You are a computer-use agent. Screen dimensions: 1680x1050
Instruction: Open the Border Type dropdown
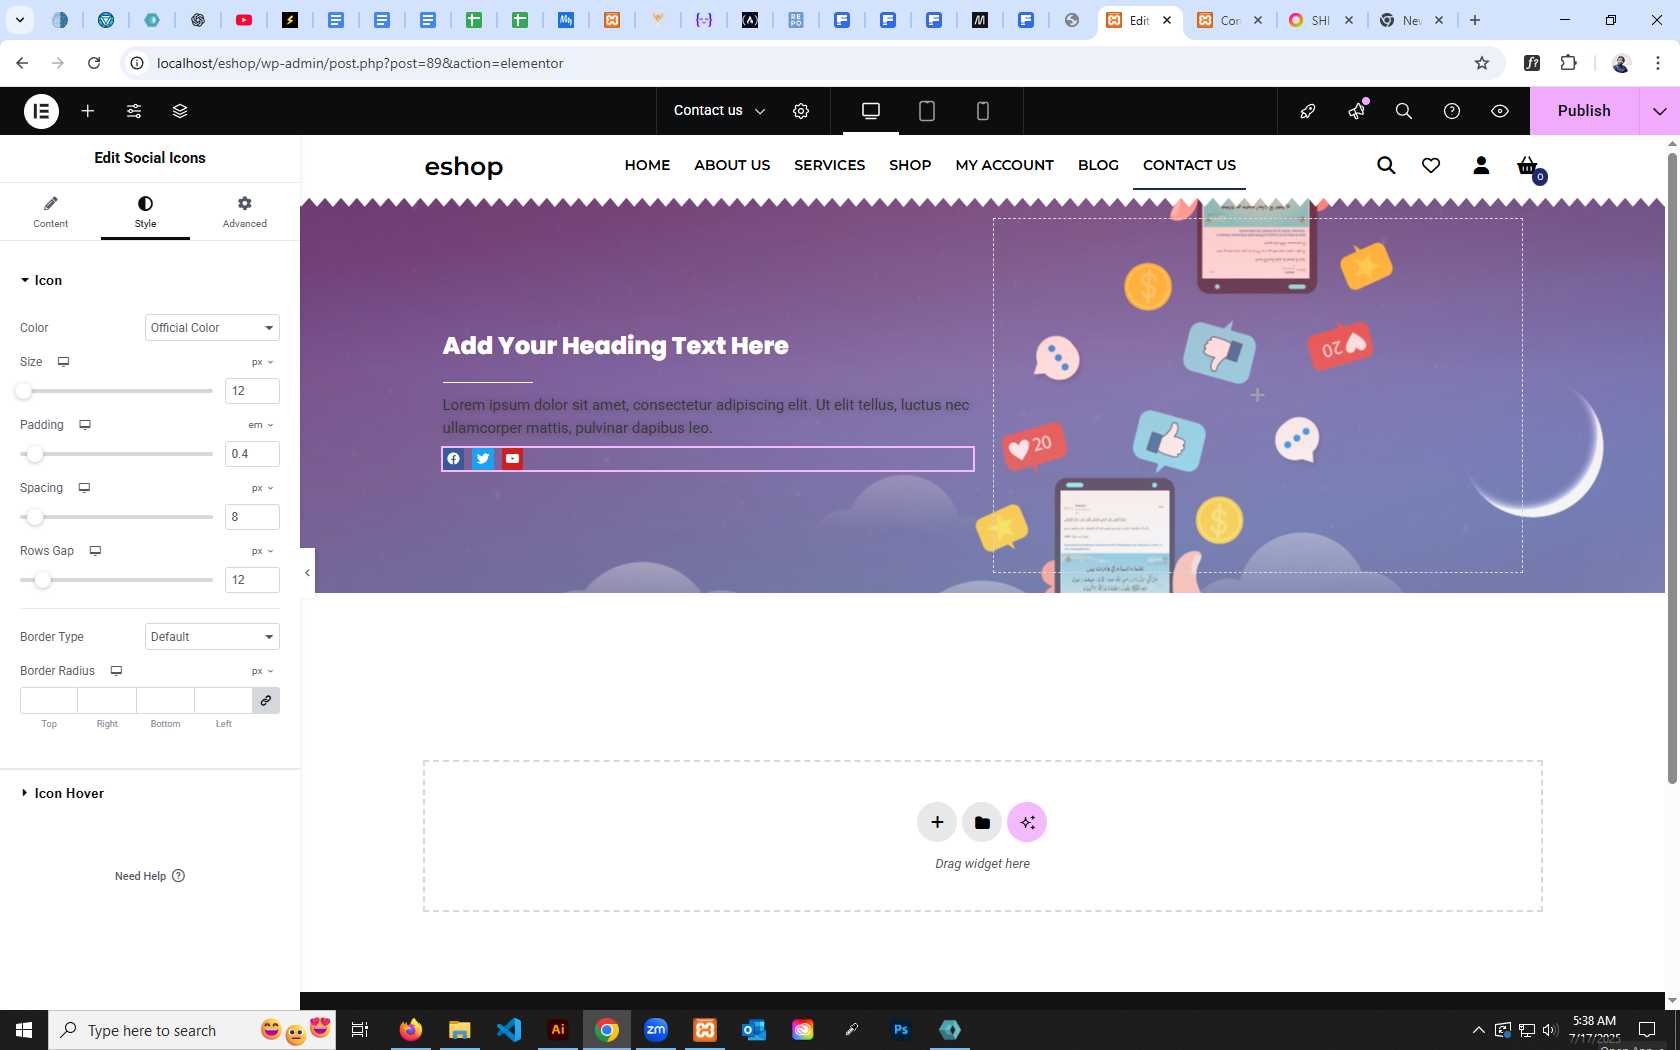(x=212, y=637)
